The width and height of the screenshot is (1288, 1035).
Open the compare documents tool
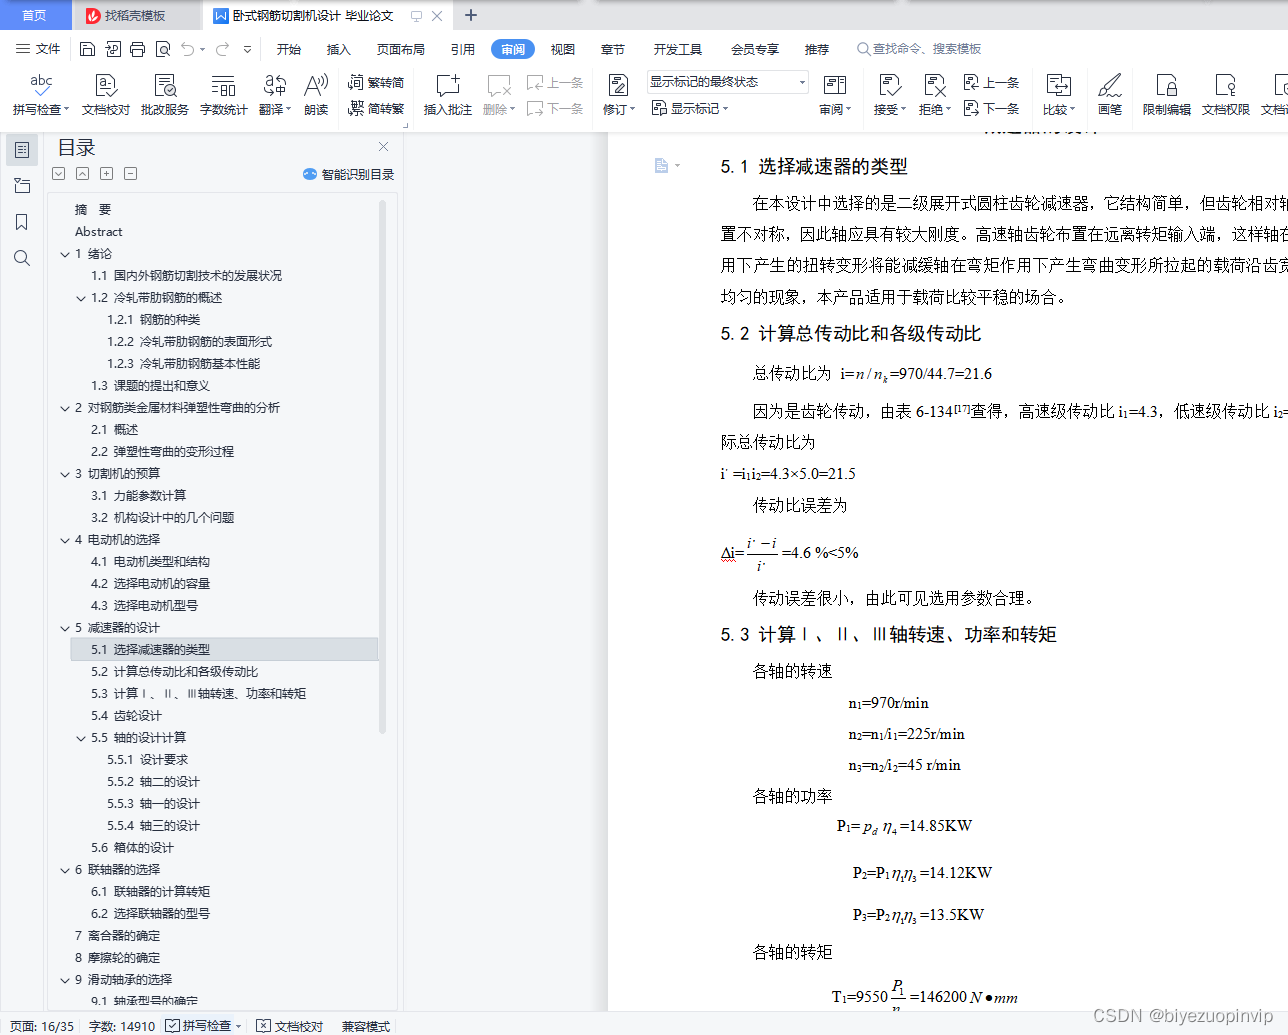coord(1058,94)
